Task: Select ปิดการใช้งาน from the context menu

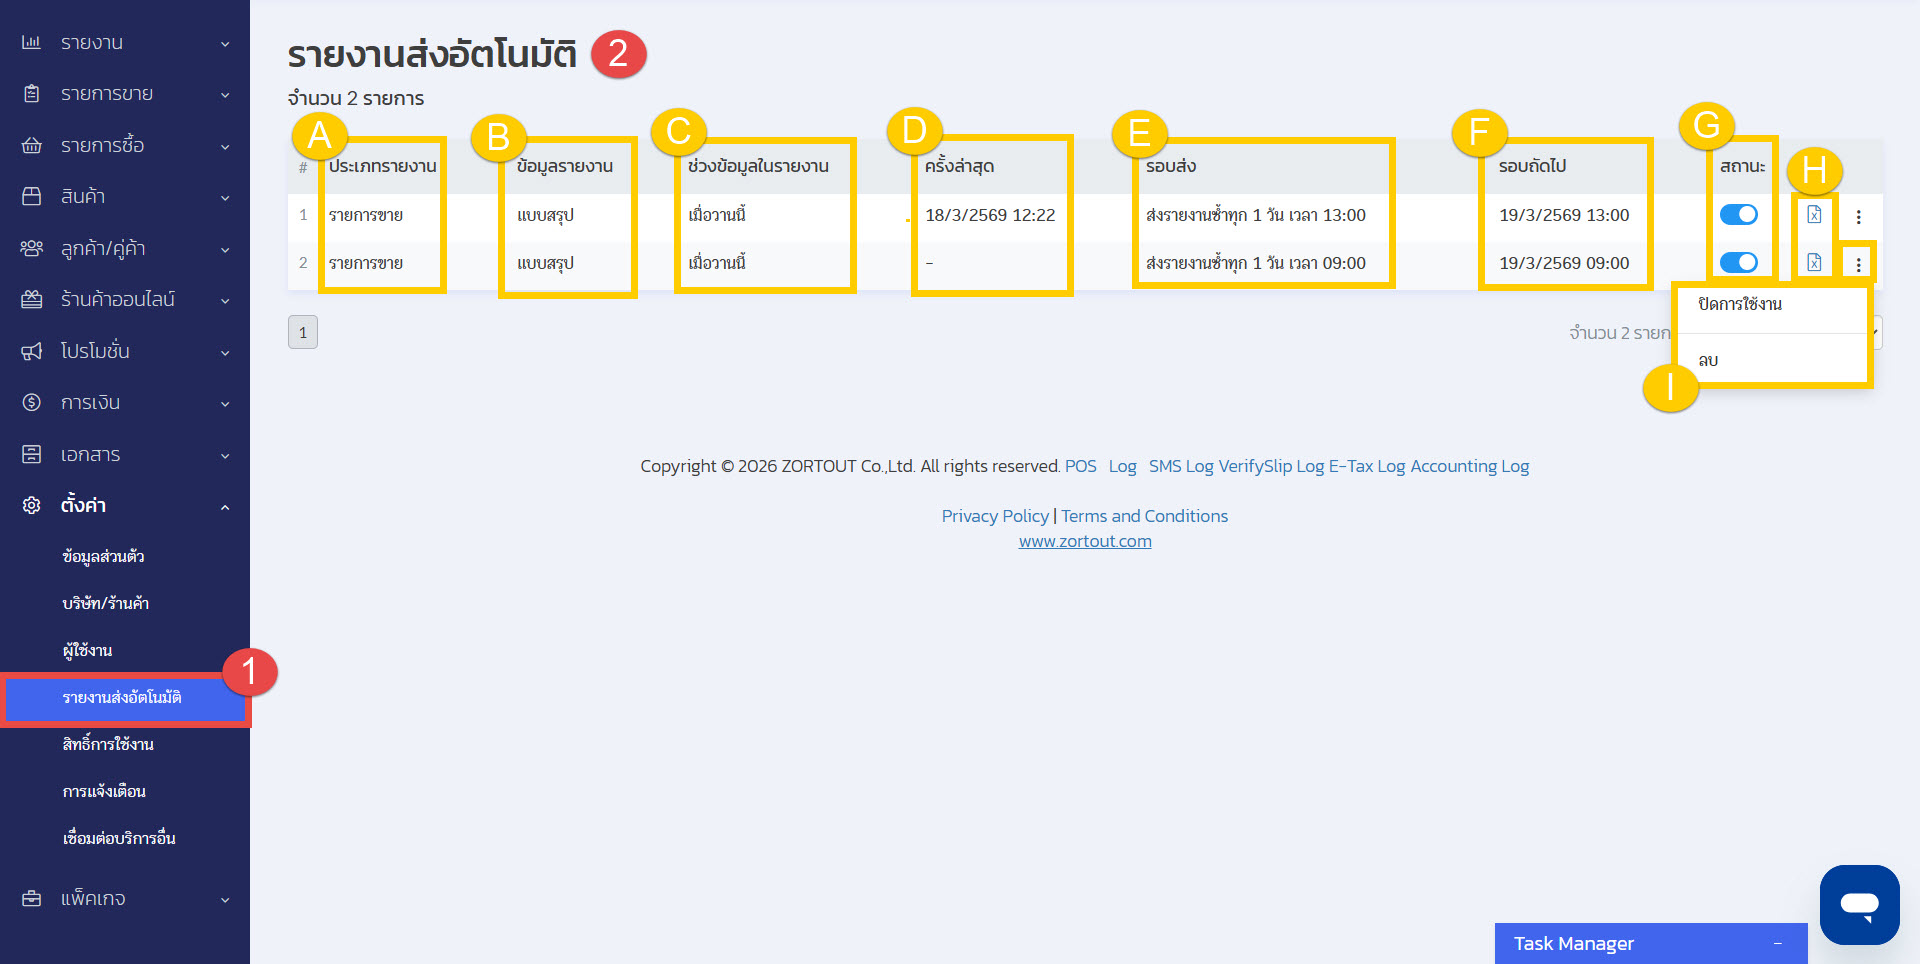Action: pyautogui.click(x=1740, y=304)
